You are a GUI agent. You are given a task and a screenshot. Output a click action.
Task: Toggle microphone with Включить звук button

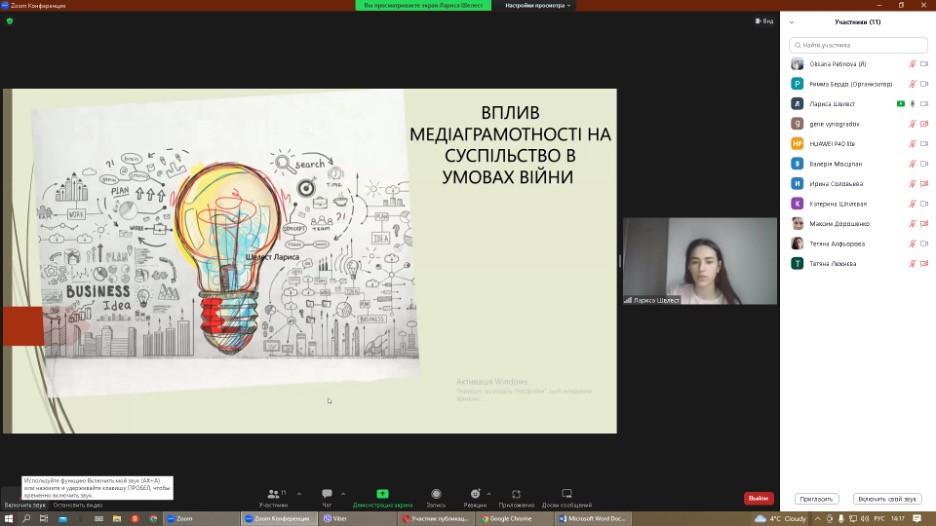click(25, 505)
